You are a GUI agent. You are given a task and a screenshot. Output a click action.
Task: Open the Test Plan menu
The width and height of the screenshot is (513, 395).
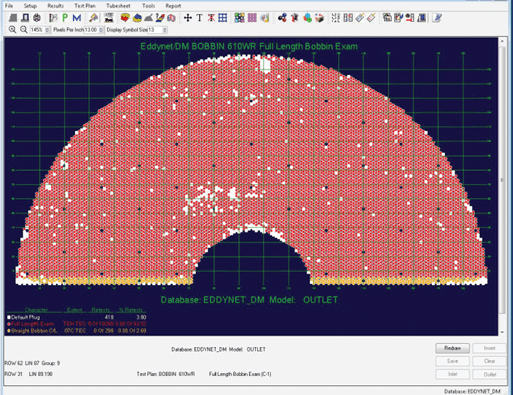click(x=85, y=6)
